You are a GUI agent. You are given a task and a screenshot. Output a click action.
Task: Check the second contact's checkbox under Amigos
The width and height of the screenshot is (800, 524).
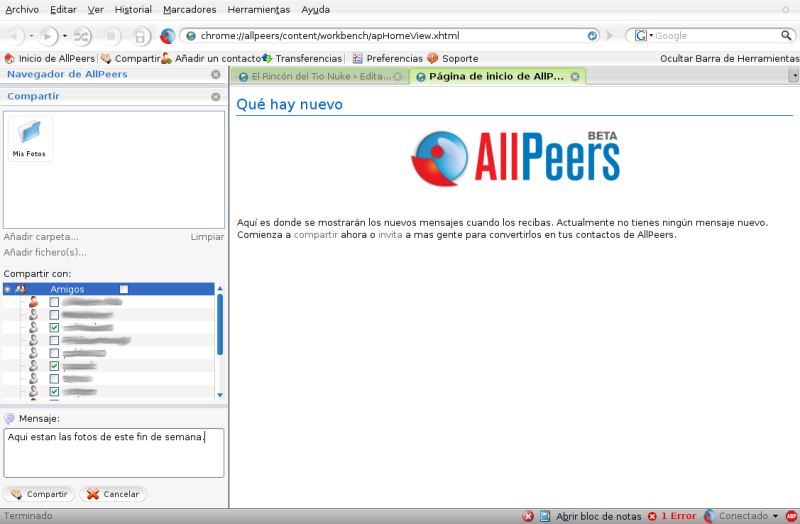tap(54, 315)
